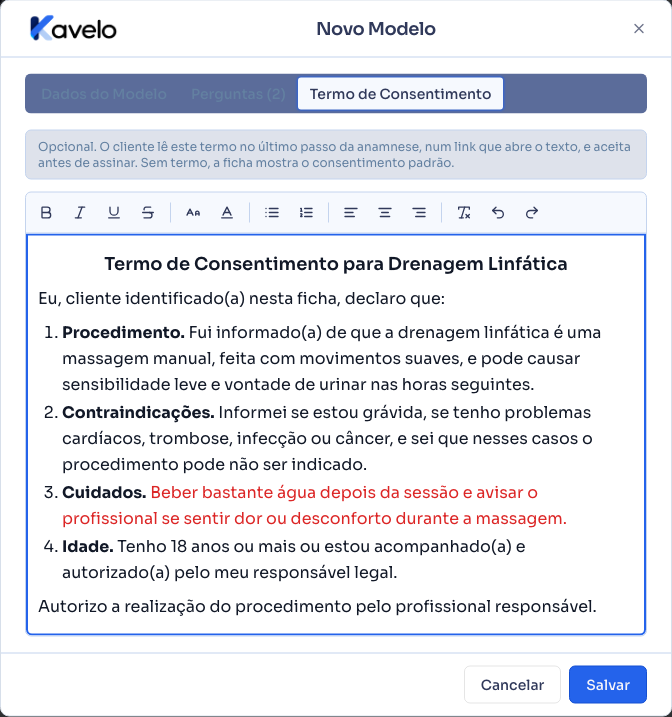Clear text formatting
This screenshot has height=717, width=672.
coord(464,213)
